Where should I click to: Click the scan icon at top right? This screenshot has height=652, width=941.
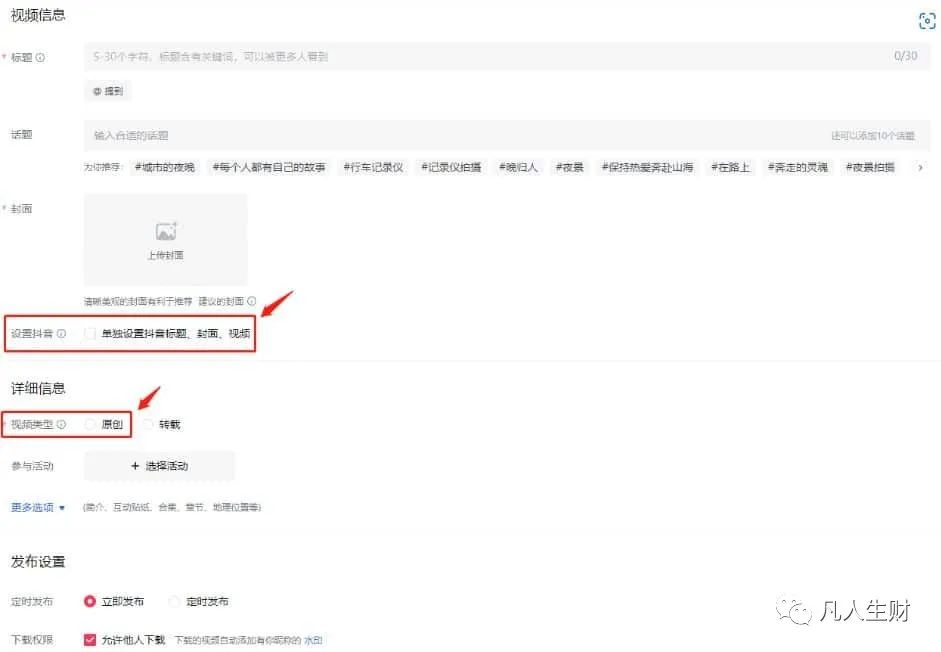point(926,20)
